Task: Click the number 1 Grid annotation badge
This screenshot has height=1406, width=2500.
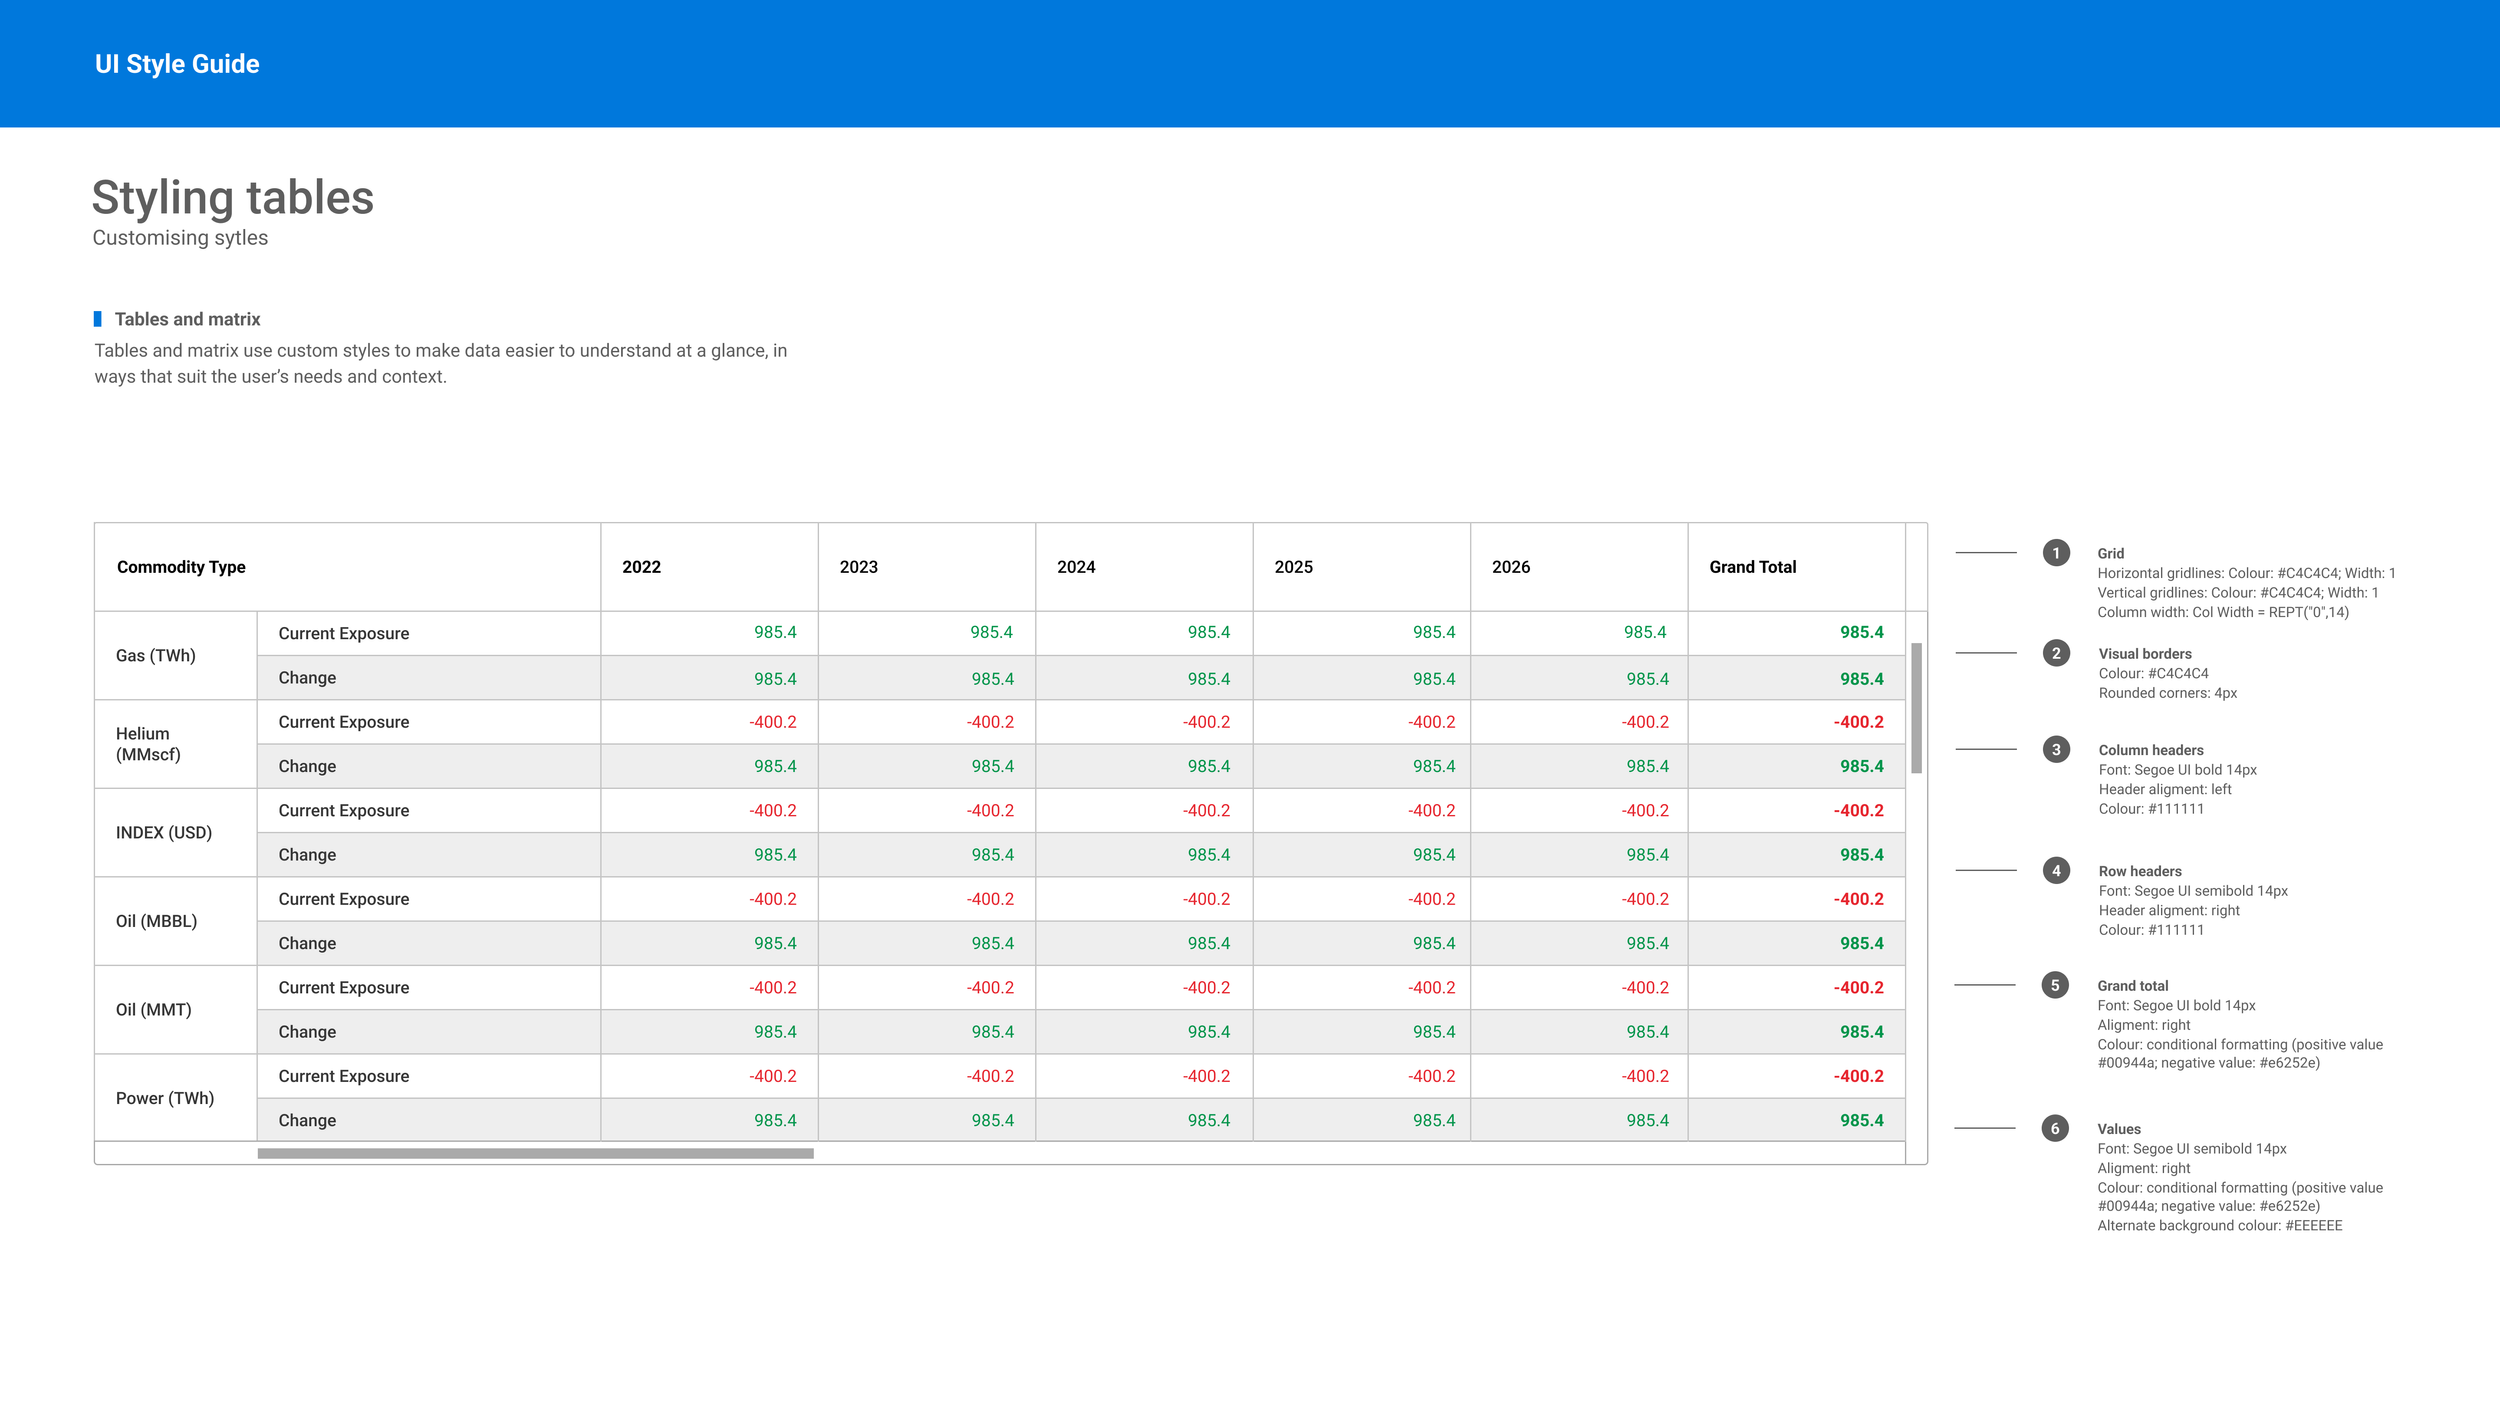Action: (2056, 553)
